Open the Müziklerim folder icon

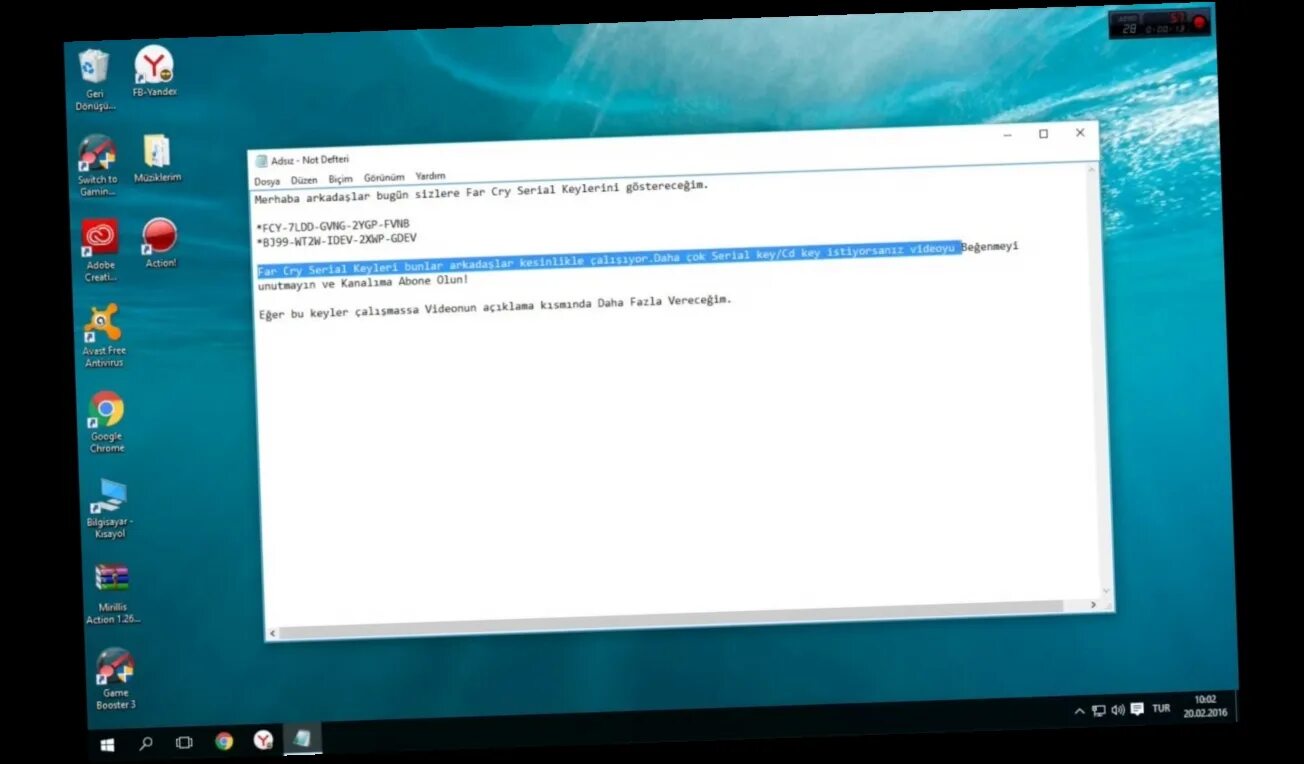tap(157, 158)
